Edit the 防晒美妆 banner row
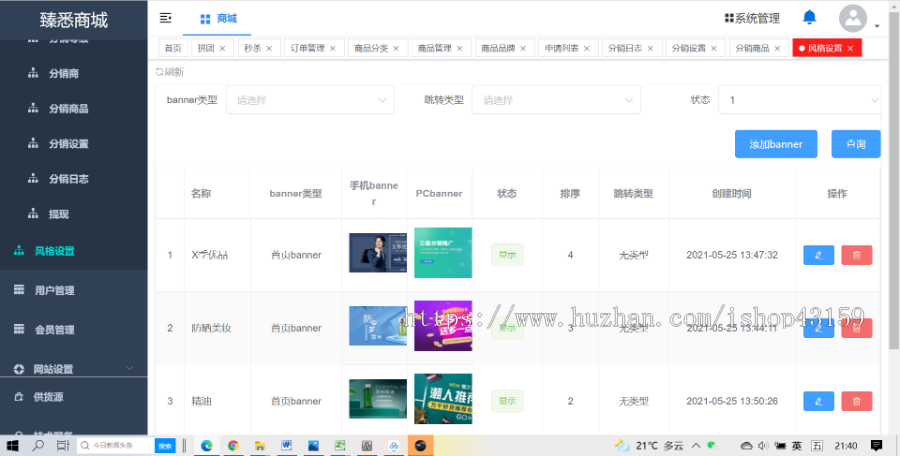This screenshot has height=456, width=900. click(818, 328)
